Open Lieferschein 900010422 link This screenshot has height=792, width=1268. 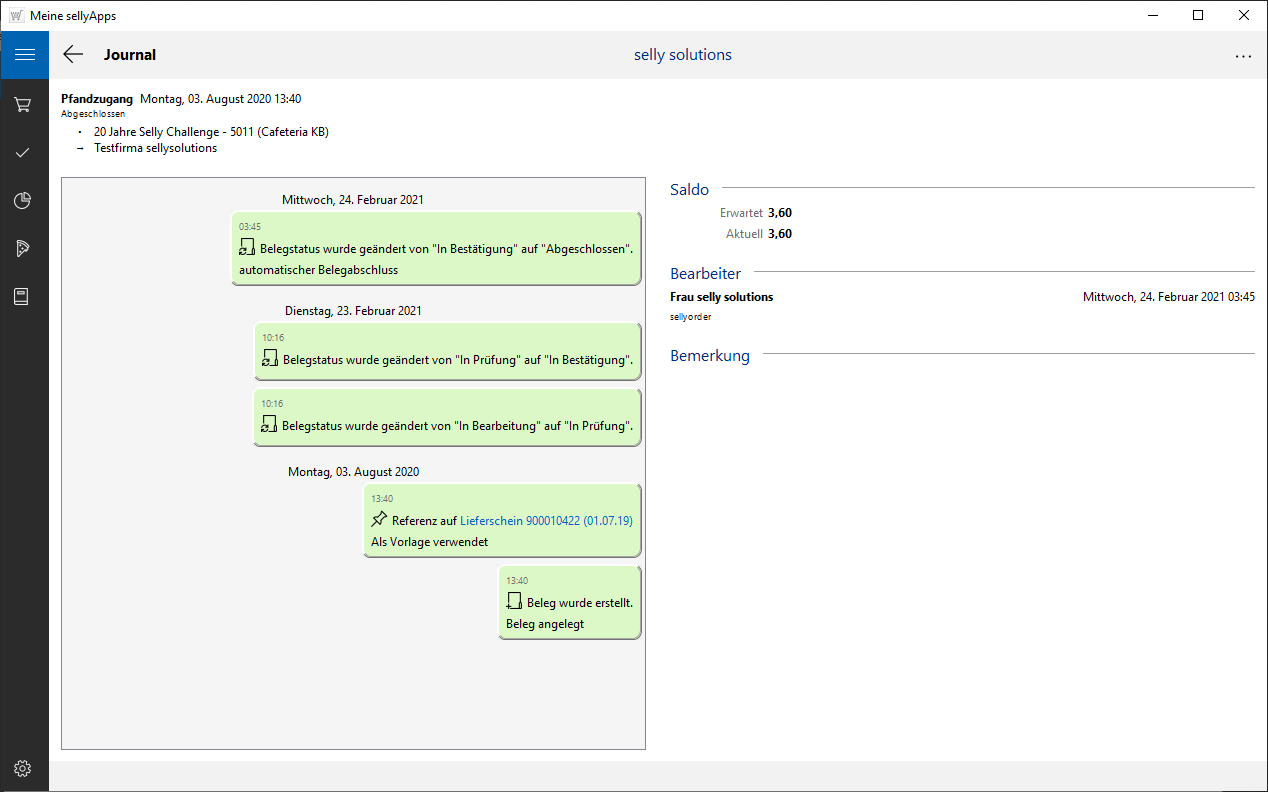pos(546,521)
